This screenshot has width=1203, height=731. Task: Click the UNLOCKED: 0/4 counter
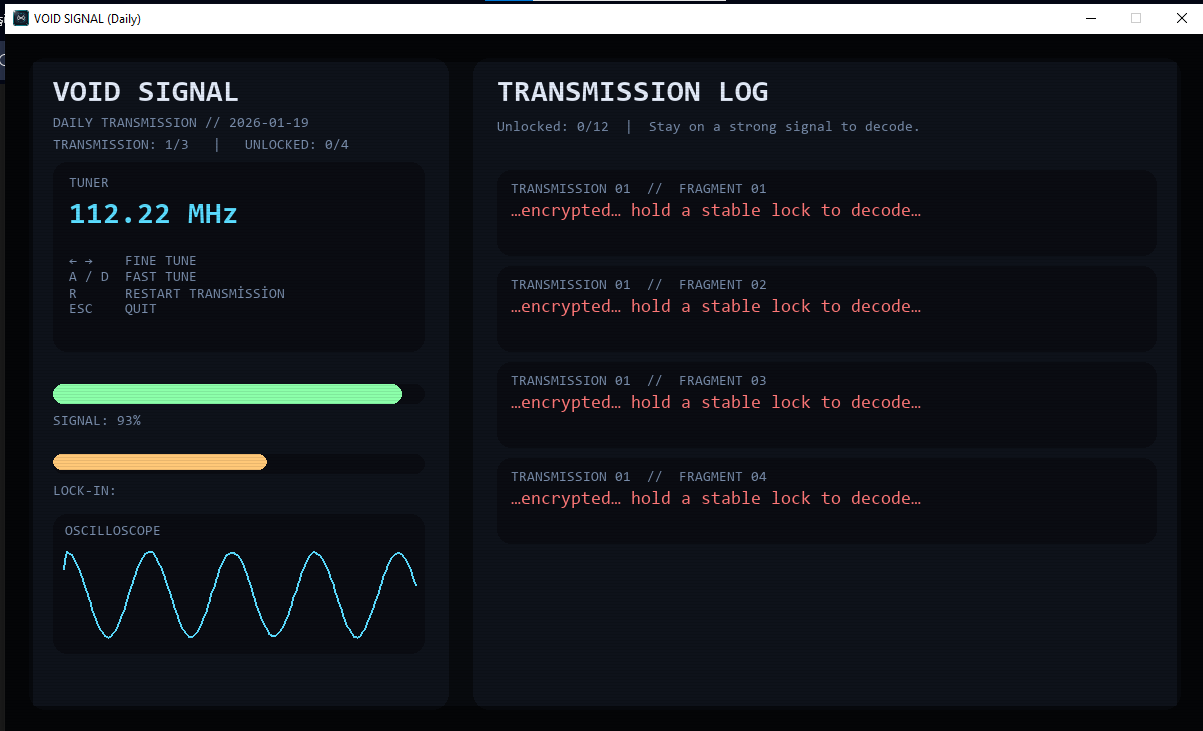pos(296,145)
